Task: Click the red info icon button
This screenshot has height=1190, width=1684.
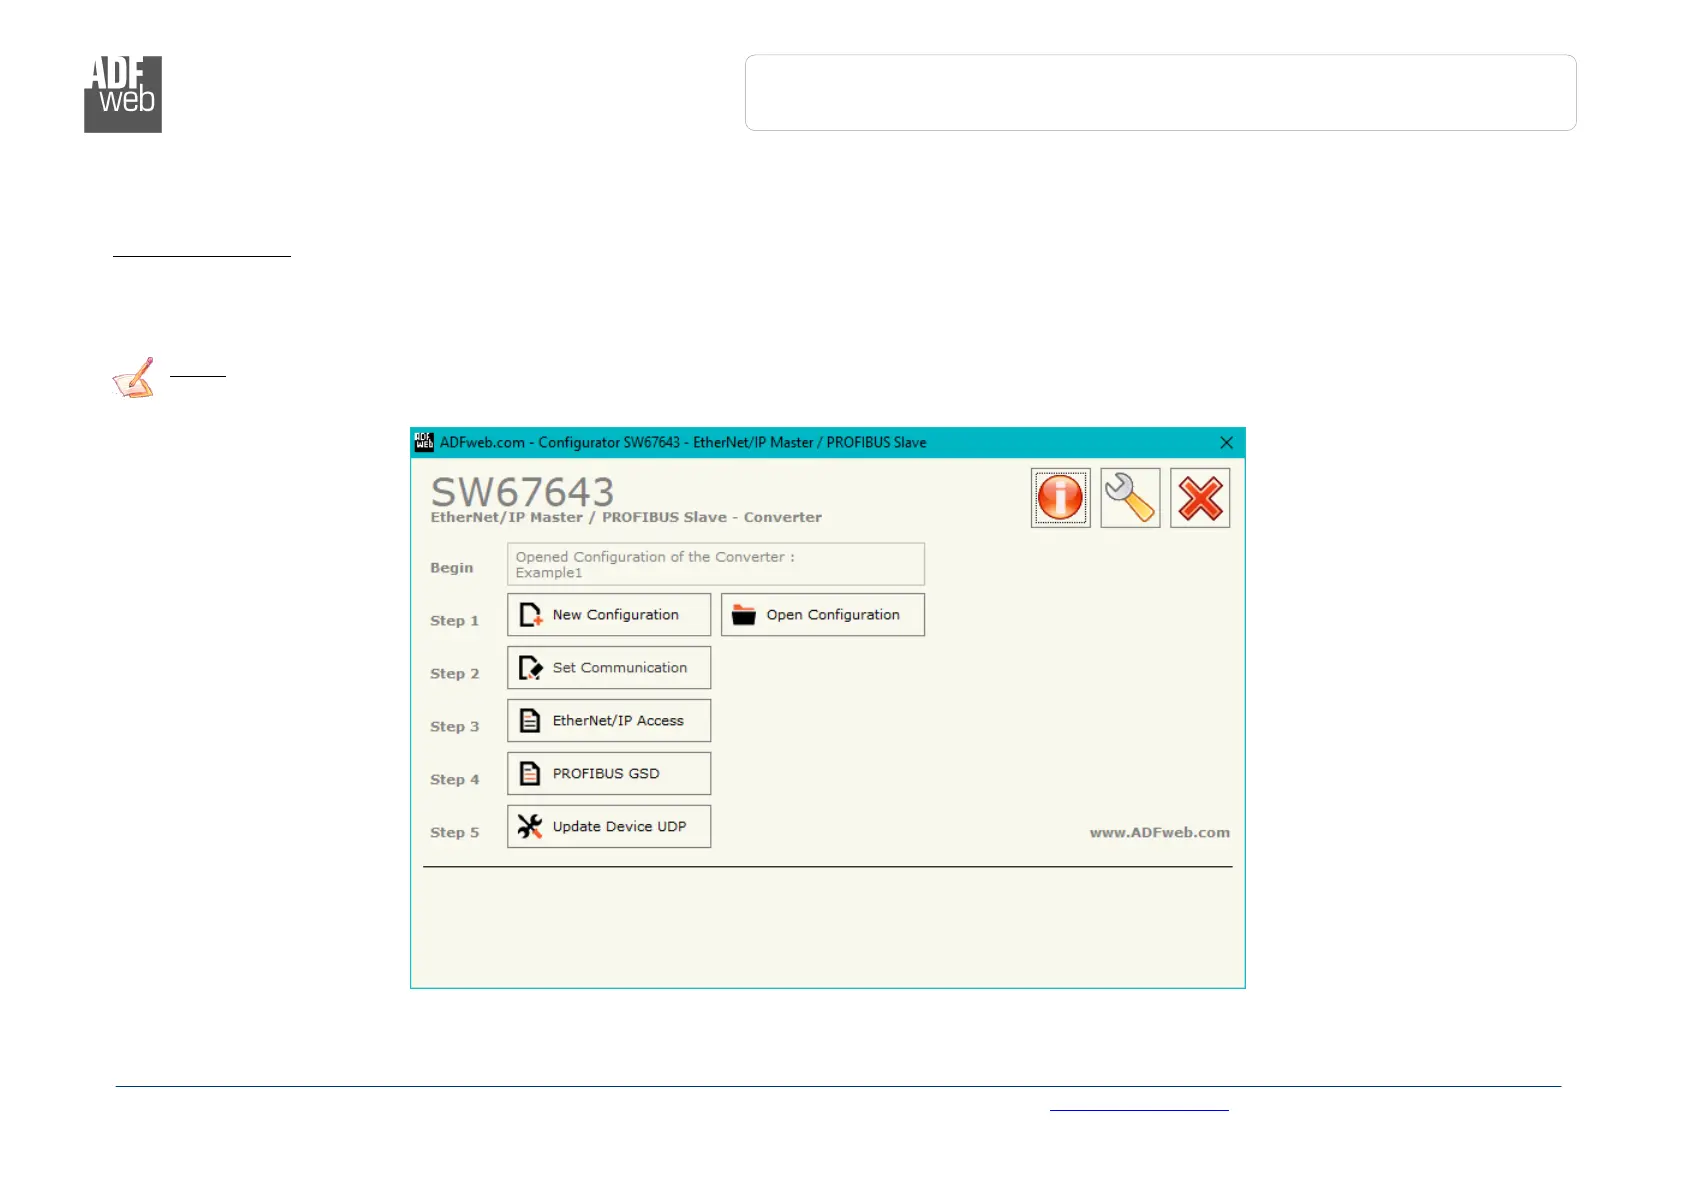Action: tap(1060, 498)
